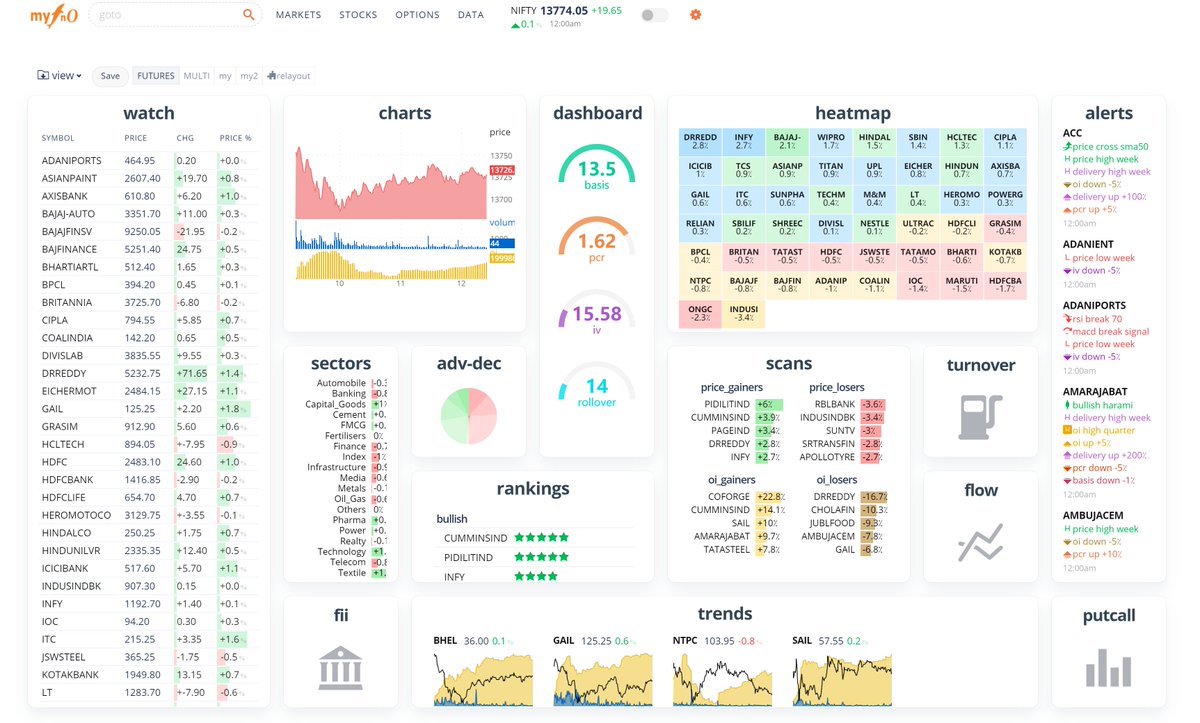Open the view dropdown
Image resolution: width=1200 pixels, height=723 pixels.
coord(60,75)
